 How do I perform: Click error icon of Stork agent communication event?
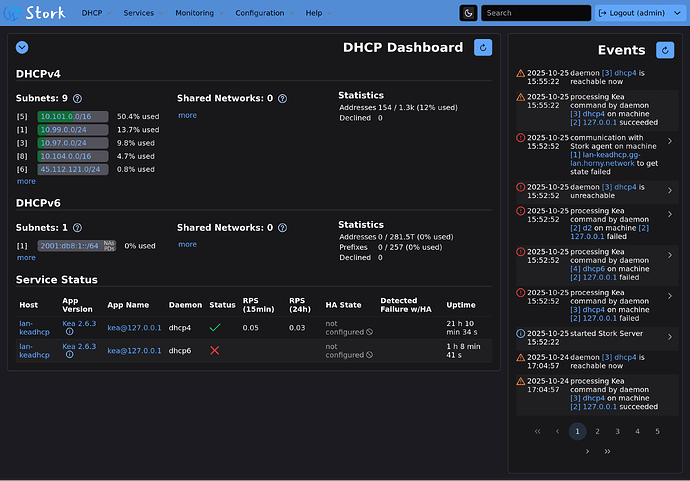pyautogui.click(x=521, y=138)
